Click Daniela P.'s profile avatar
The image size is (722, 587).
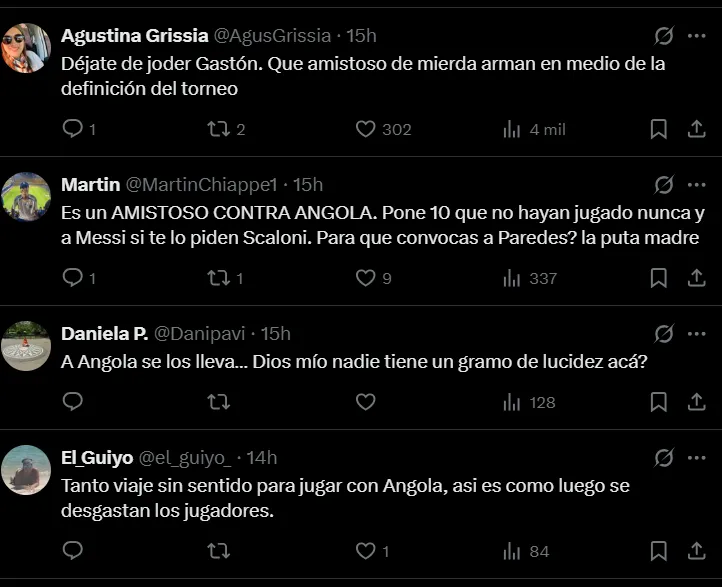pos(27,346)
